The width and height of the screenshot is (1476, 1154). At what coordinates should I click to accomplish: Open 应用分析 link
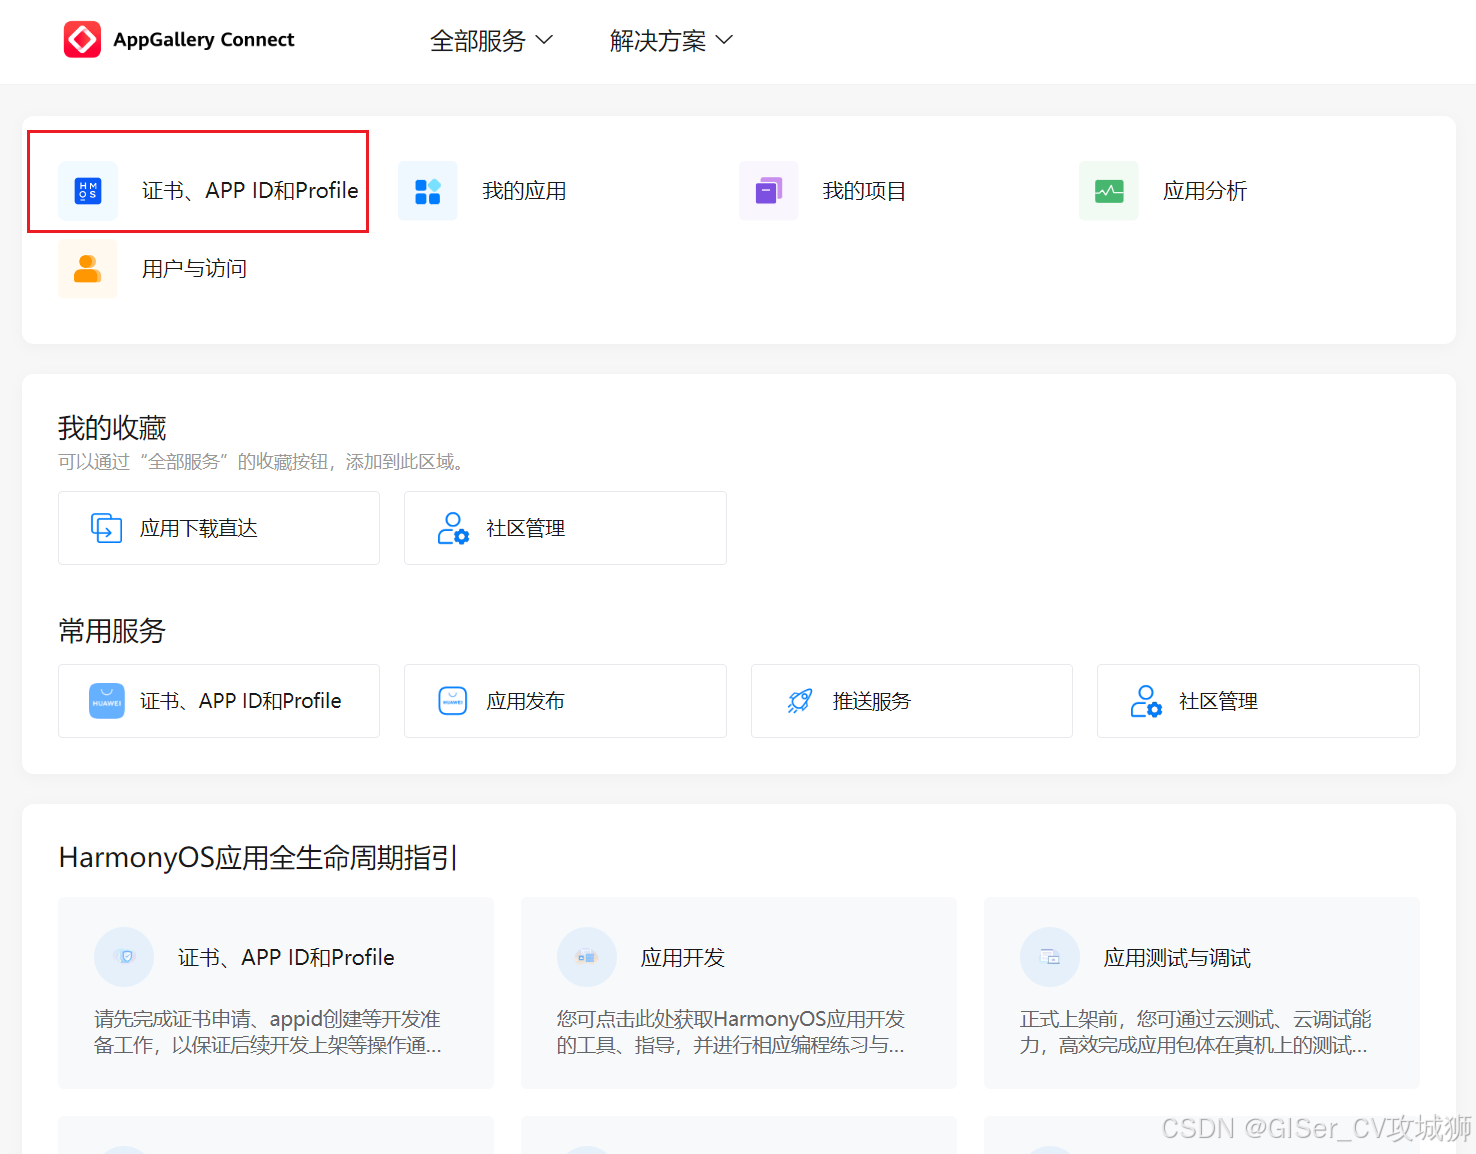1205,191
